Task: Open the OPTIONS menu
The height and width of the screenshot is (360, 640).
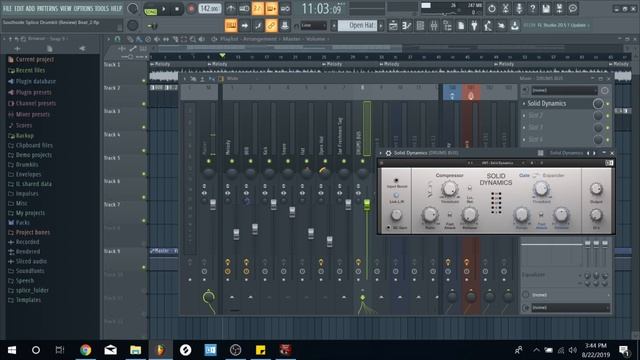Action: pos(83,9)
